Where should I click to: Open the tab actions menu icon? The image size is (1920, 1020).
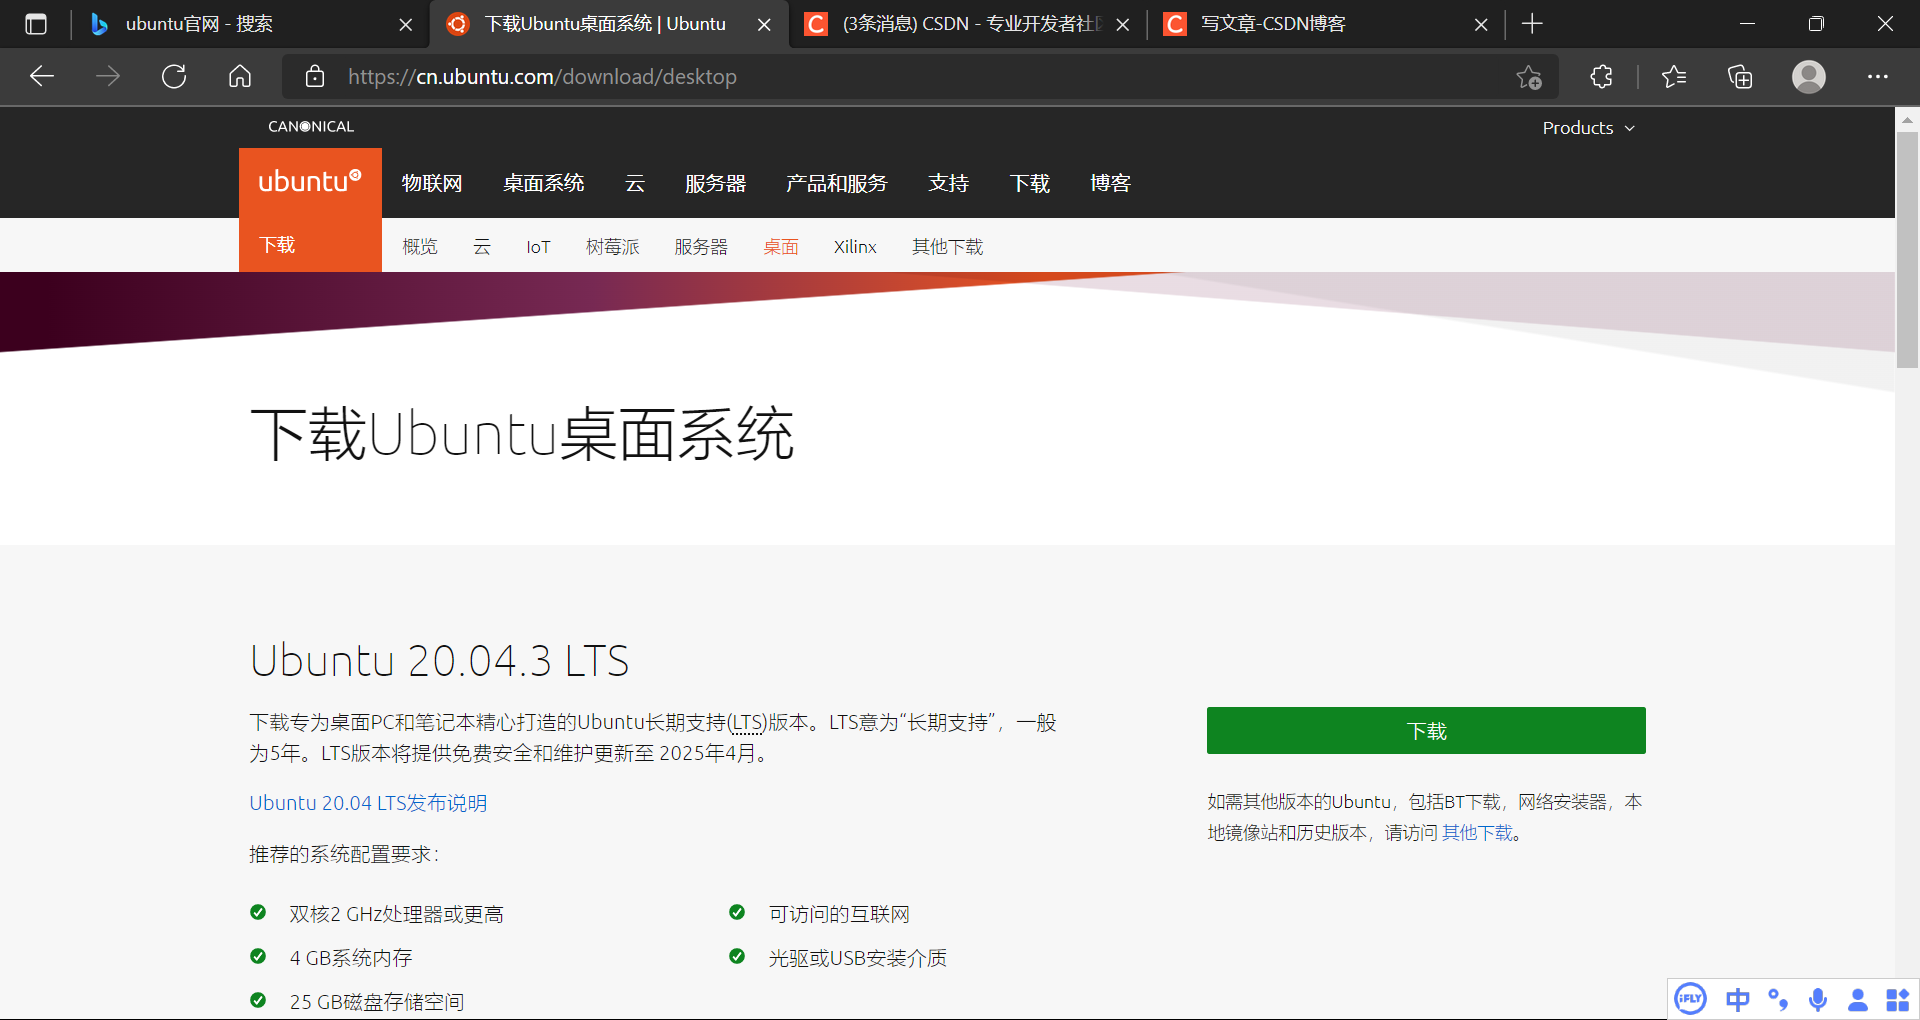(36, 24)
